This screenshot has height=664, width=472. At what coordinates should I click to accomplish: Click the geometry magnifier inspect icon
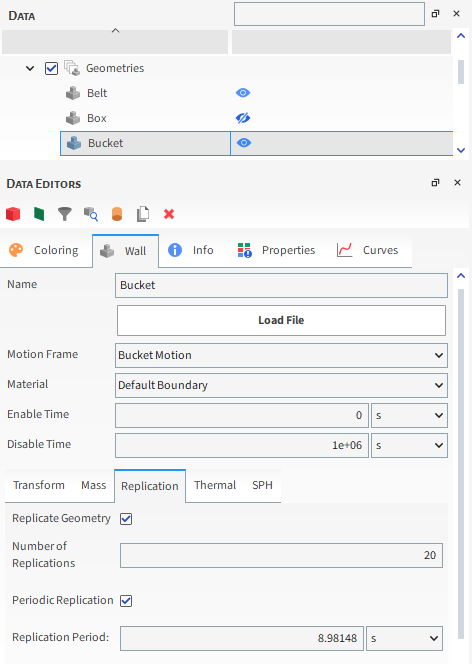[91, 214]
